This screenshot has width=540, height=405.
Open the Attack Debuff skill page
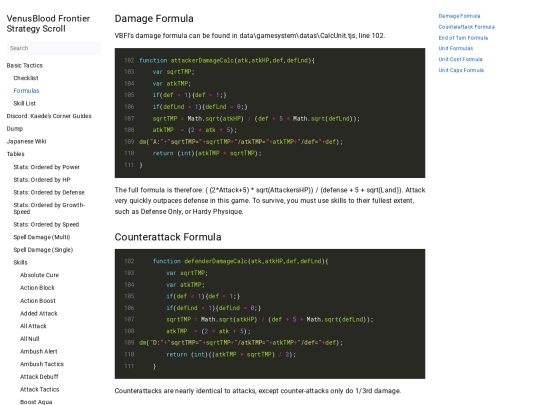tap(39, 377)
